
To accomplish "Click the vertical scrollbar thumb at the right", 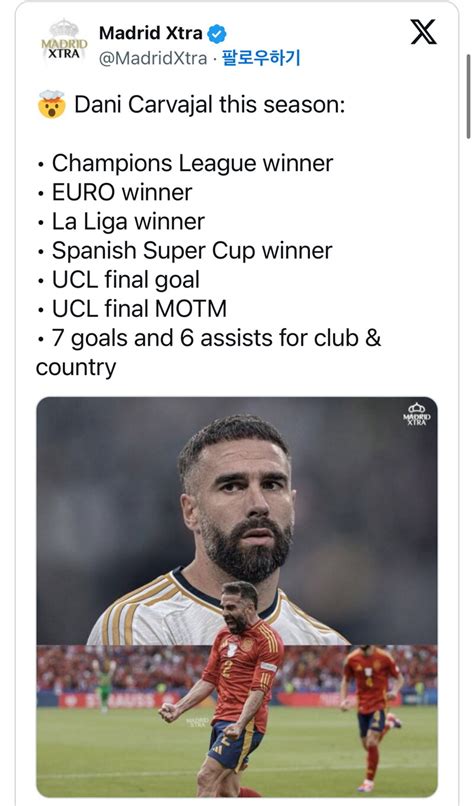I will tap(468, 96).
